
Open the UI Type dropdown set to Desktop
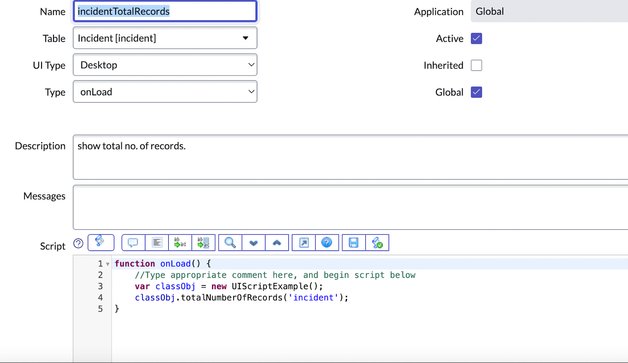point(165,65)
